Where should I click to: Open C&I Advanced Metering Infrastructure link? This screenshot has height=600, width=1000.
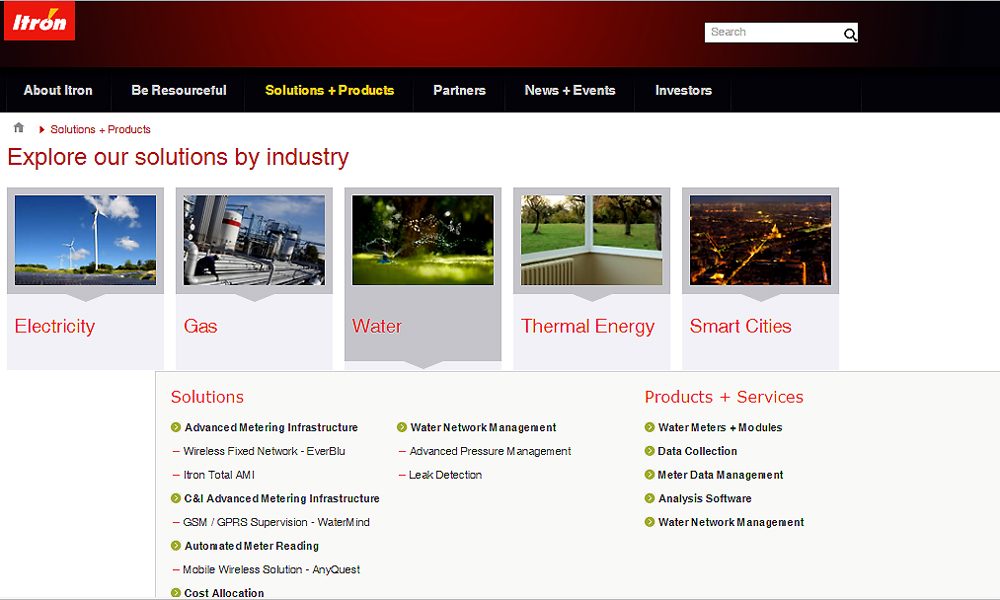pos(282,499)
